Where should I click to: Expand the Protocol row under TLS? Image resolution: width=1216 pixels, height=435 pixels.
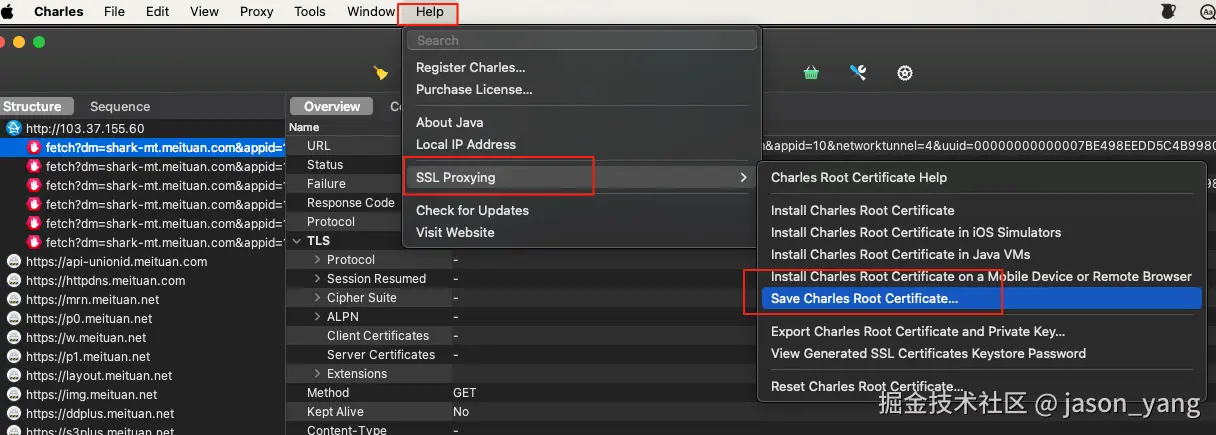pos(318,260)
